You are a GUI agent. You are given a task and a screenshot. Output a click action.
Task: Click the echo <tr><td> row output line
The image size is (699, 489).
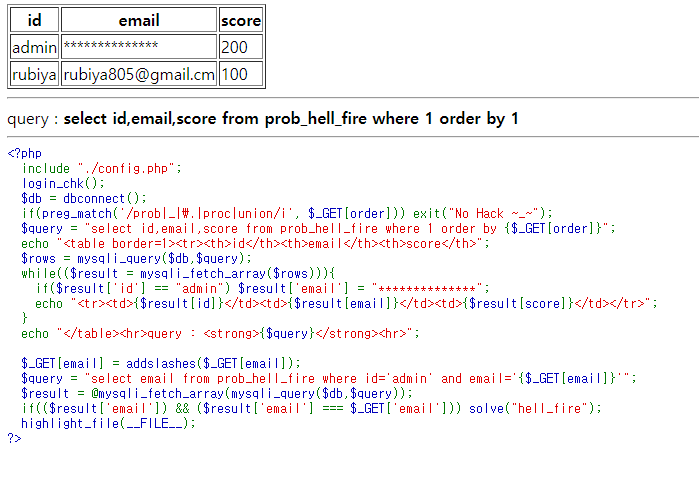[346, 304]
